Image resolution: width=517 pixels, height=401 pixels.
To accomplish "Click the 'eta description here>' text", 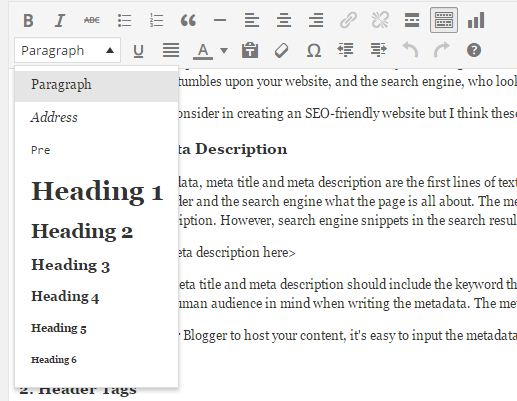I will point(237,252).
